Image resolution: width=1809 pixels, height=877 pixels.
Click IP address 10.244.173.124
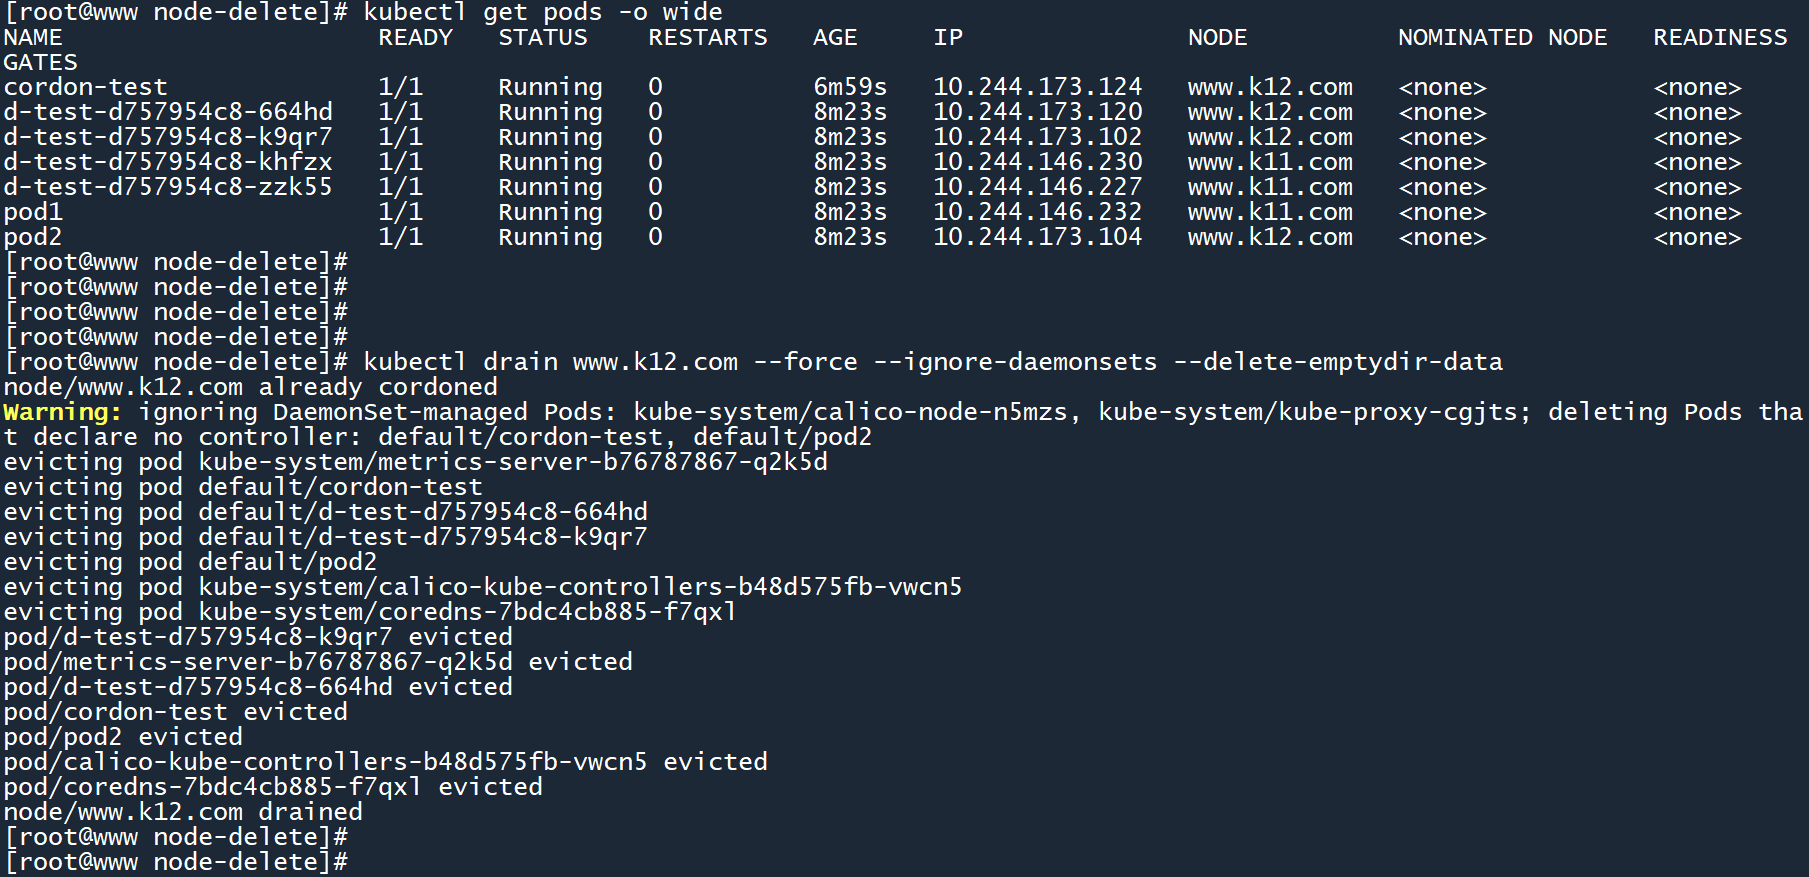click(x=1037, y=87)
